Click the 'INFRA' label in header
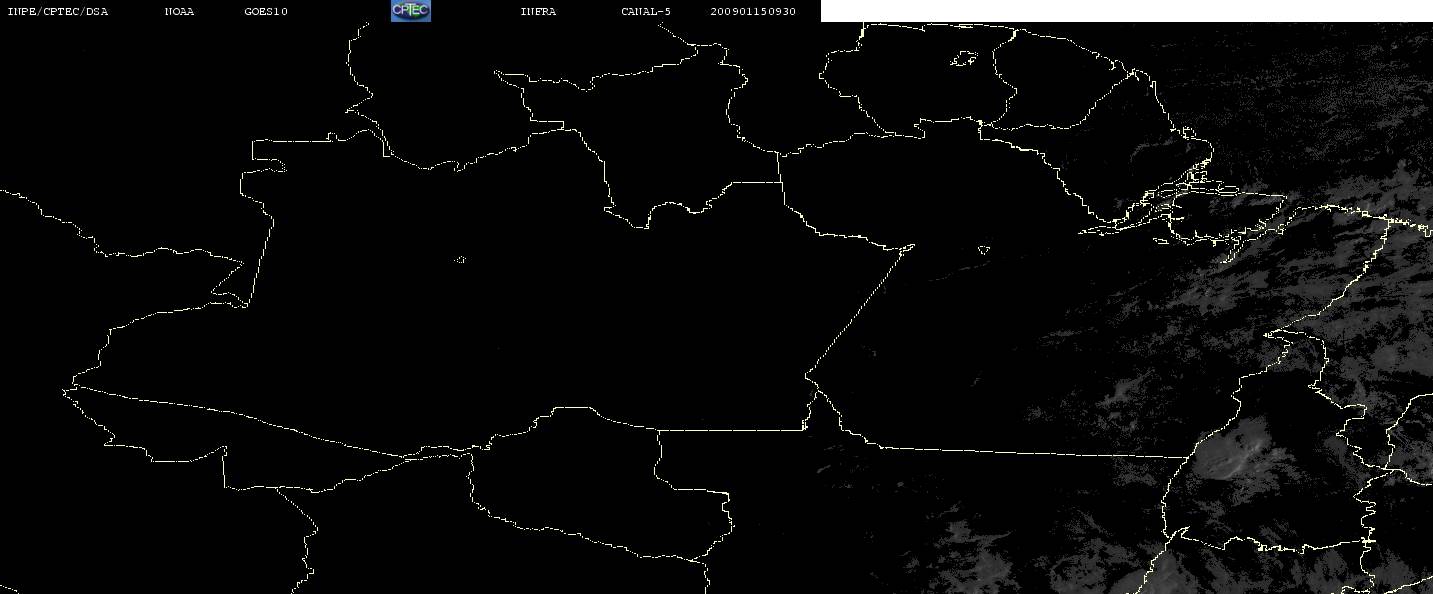This screenshot has height=594, width=1433. coord(538,12)
